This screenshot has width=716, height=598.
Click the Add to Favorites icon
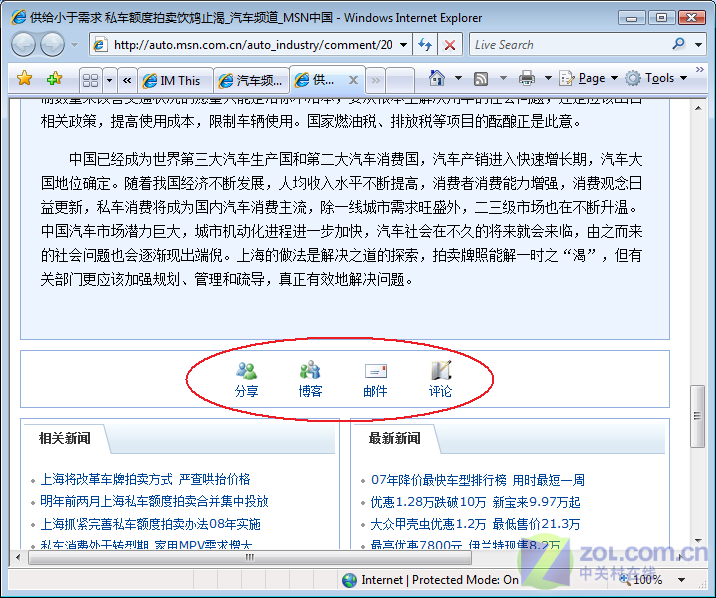[x=55, y=79]
